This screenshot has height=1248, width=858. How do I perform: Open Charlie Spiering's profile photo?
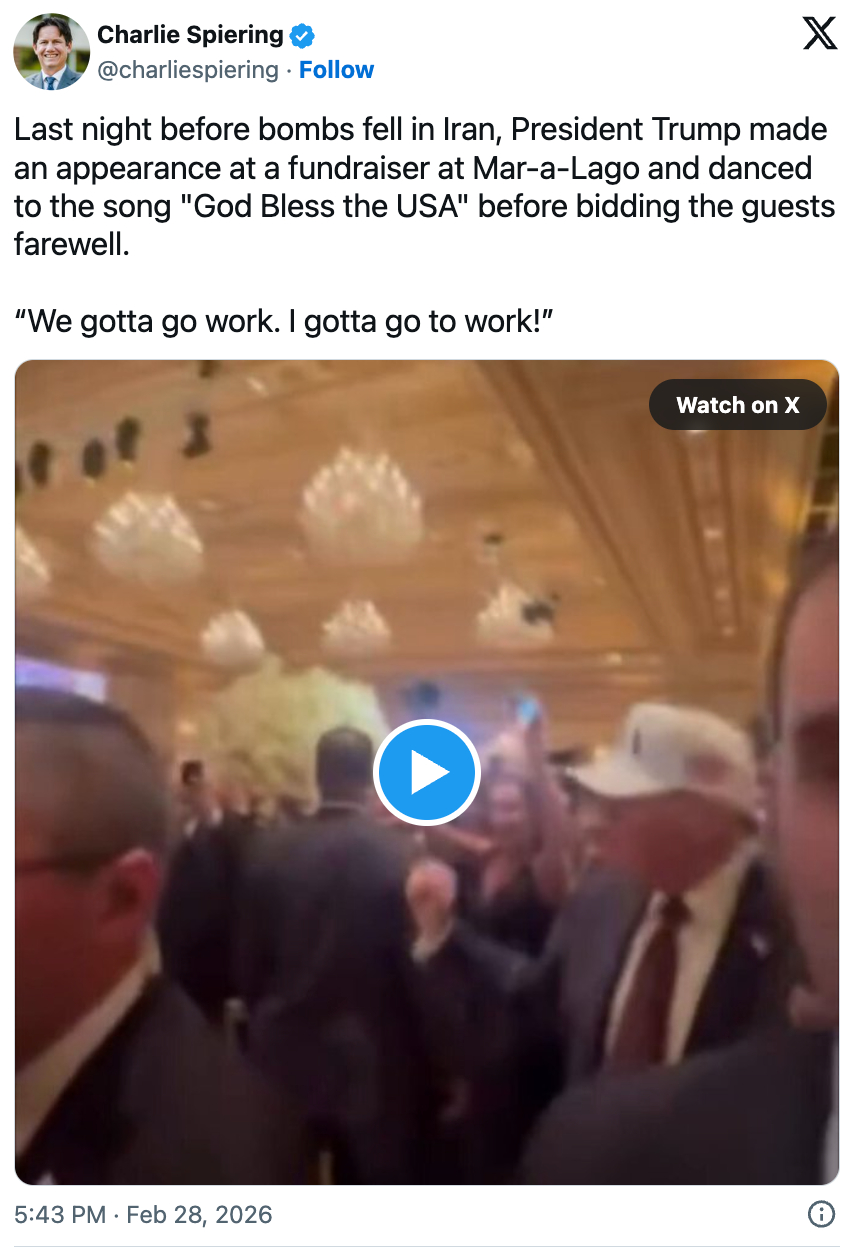51,51
